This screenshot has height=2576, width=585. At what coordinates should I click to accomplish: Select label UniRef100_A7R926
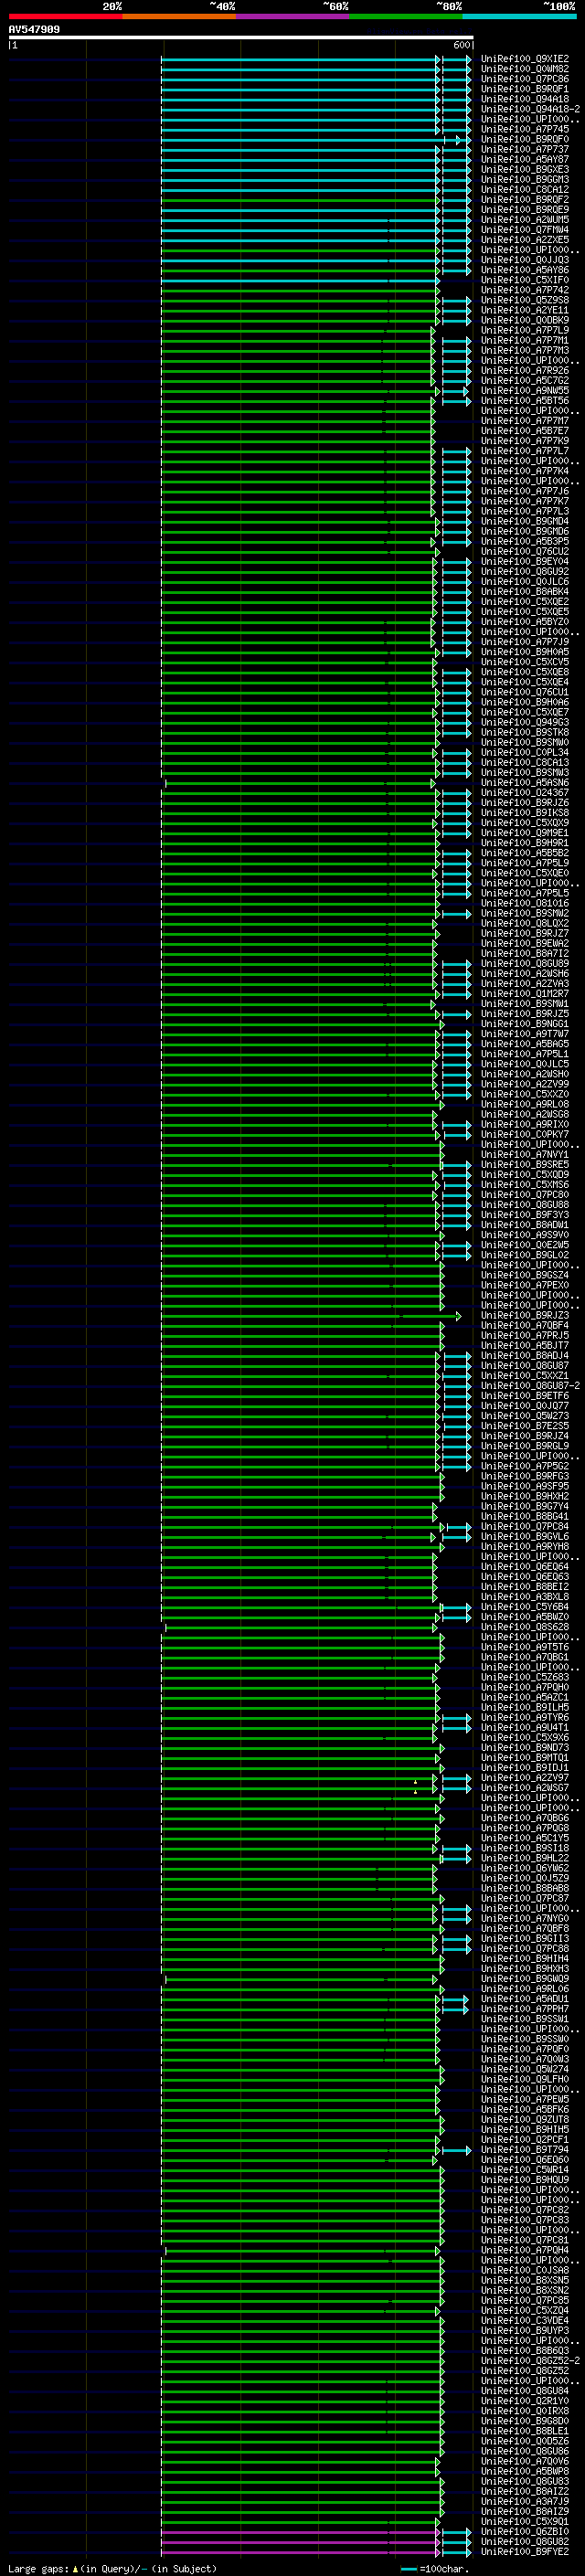[x=525, y=370]
